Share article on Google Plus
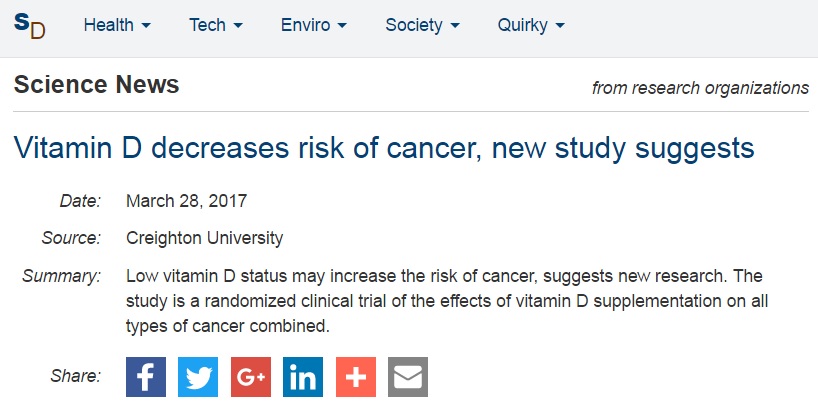 [x=250, y=376]
